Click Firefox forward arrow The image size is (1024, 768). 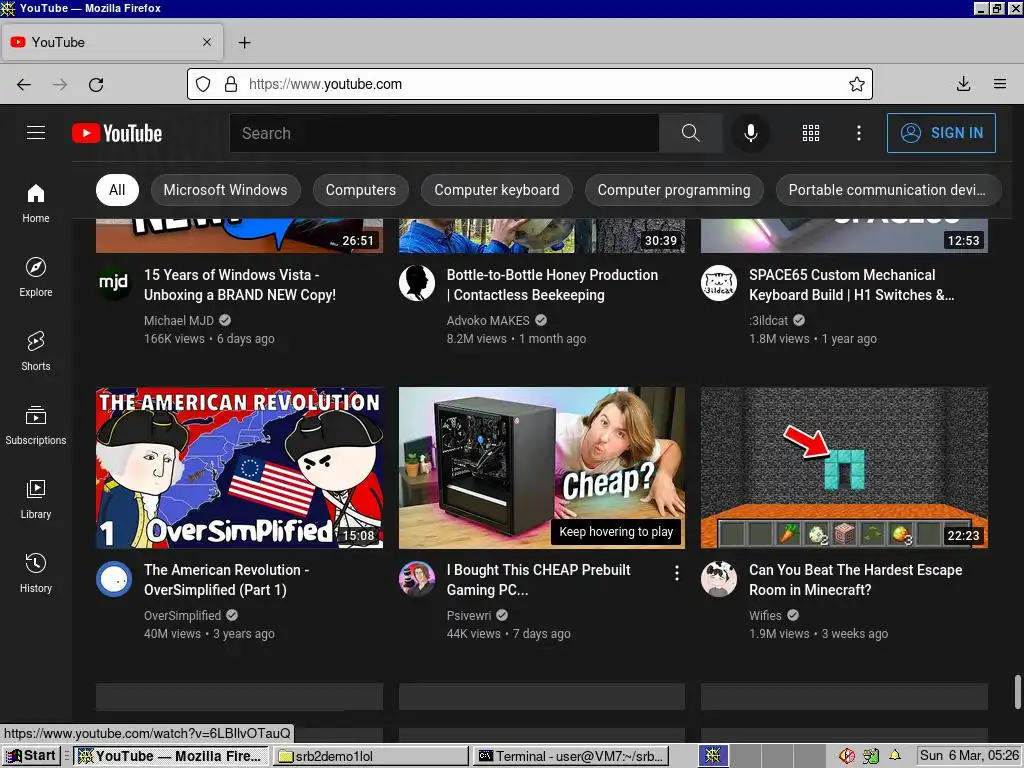[x=60, y=84]
